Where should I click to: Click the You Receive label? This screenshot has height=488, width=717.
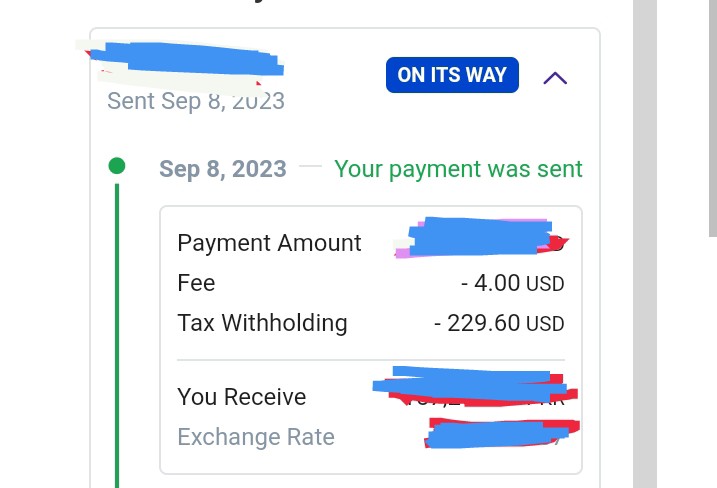[x=241, y=397]
